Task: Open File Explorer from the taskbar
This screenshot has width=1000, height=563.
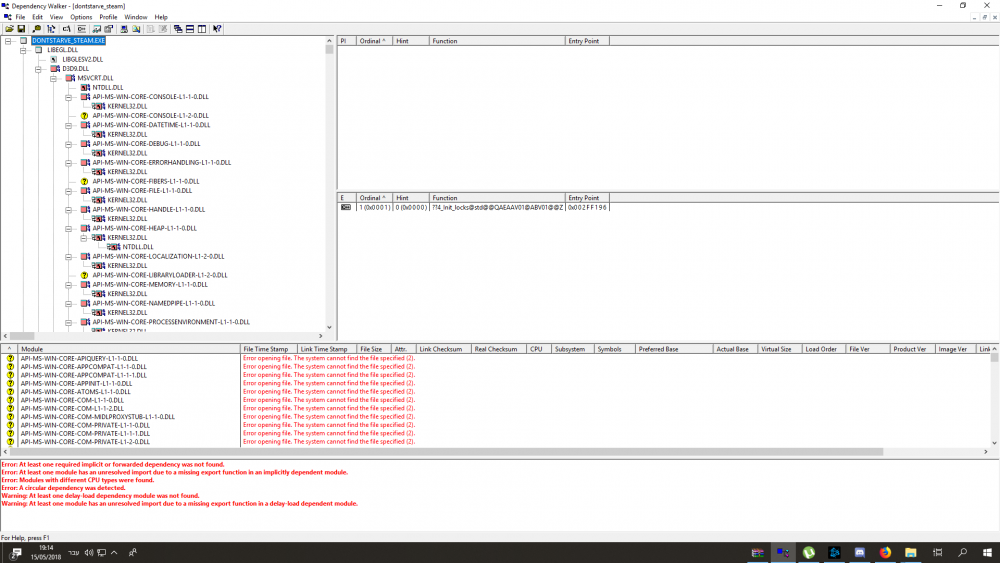Action: coord(911,553)
